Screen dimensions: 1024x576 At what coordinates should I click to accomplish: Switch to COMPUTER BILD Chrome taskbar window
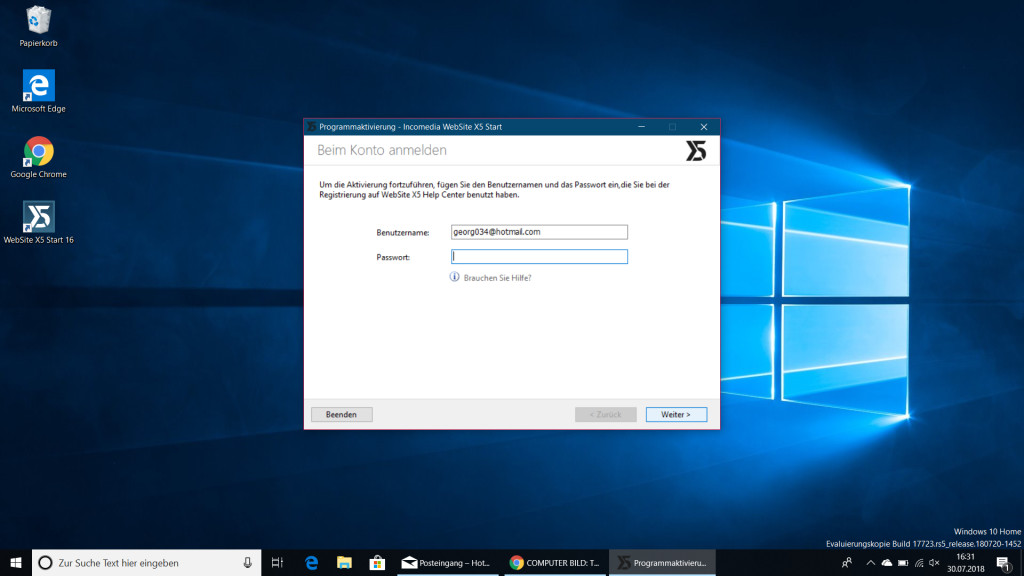tap(554, 562)
